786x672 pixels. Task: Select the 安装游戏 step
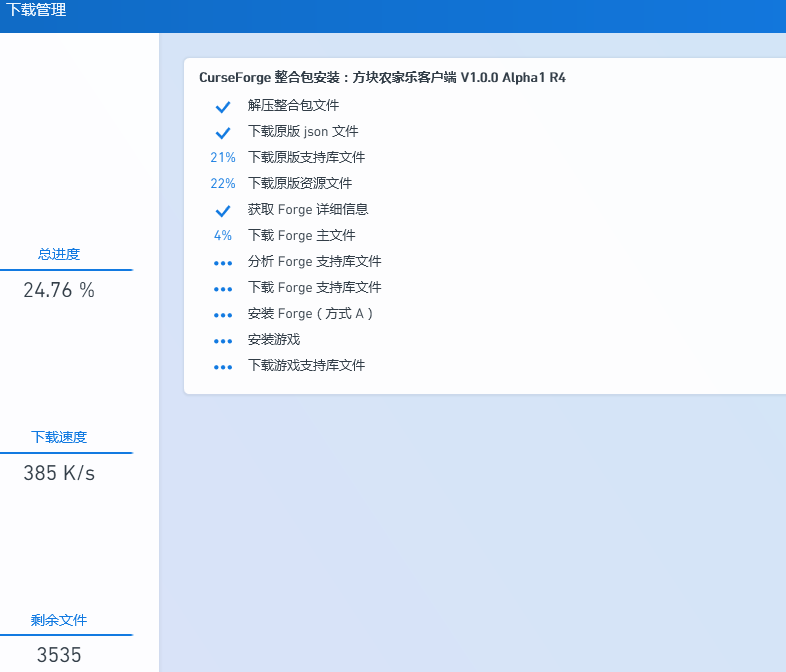[x=274, y=340]
